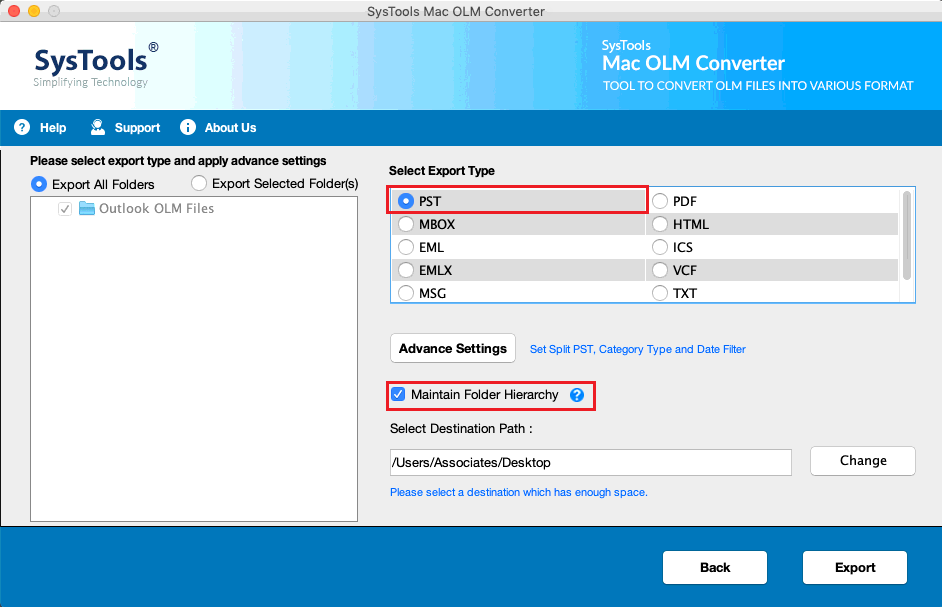Viewport: 942px width, 607px height.
Task: Choose ICS export type
Action: click(660, 247)
